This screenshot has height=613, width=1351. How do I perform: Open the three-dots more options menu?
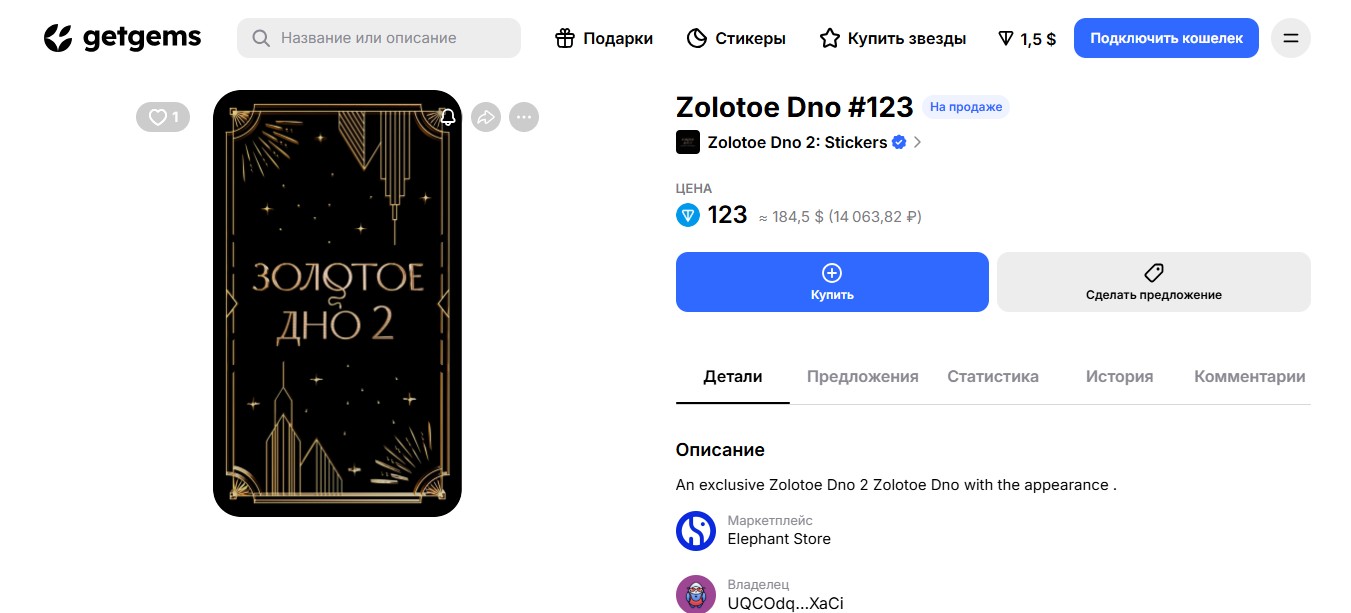524,117
